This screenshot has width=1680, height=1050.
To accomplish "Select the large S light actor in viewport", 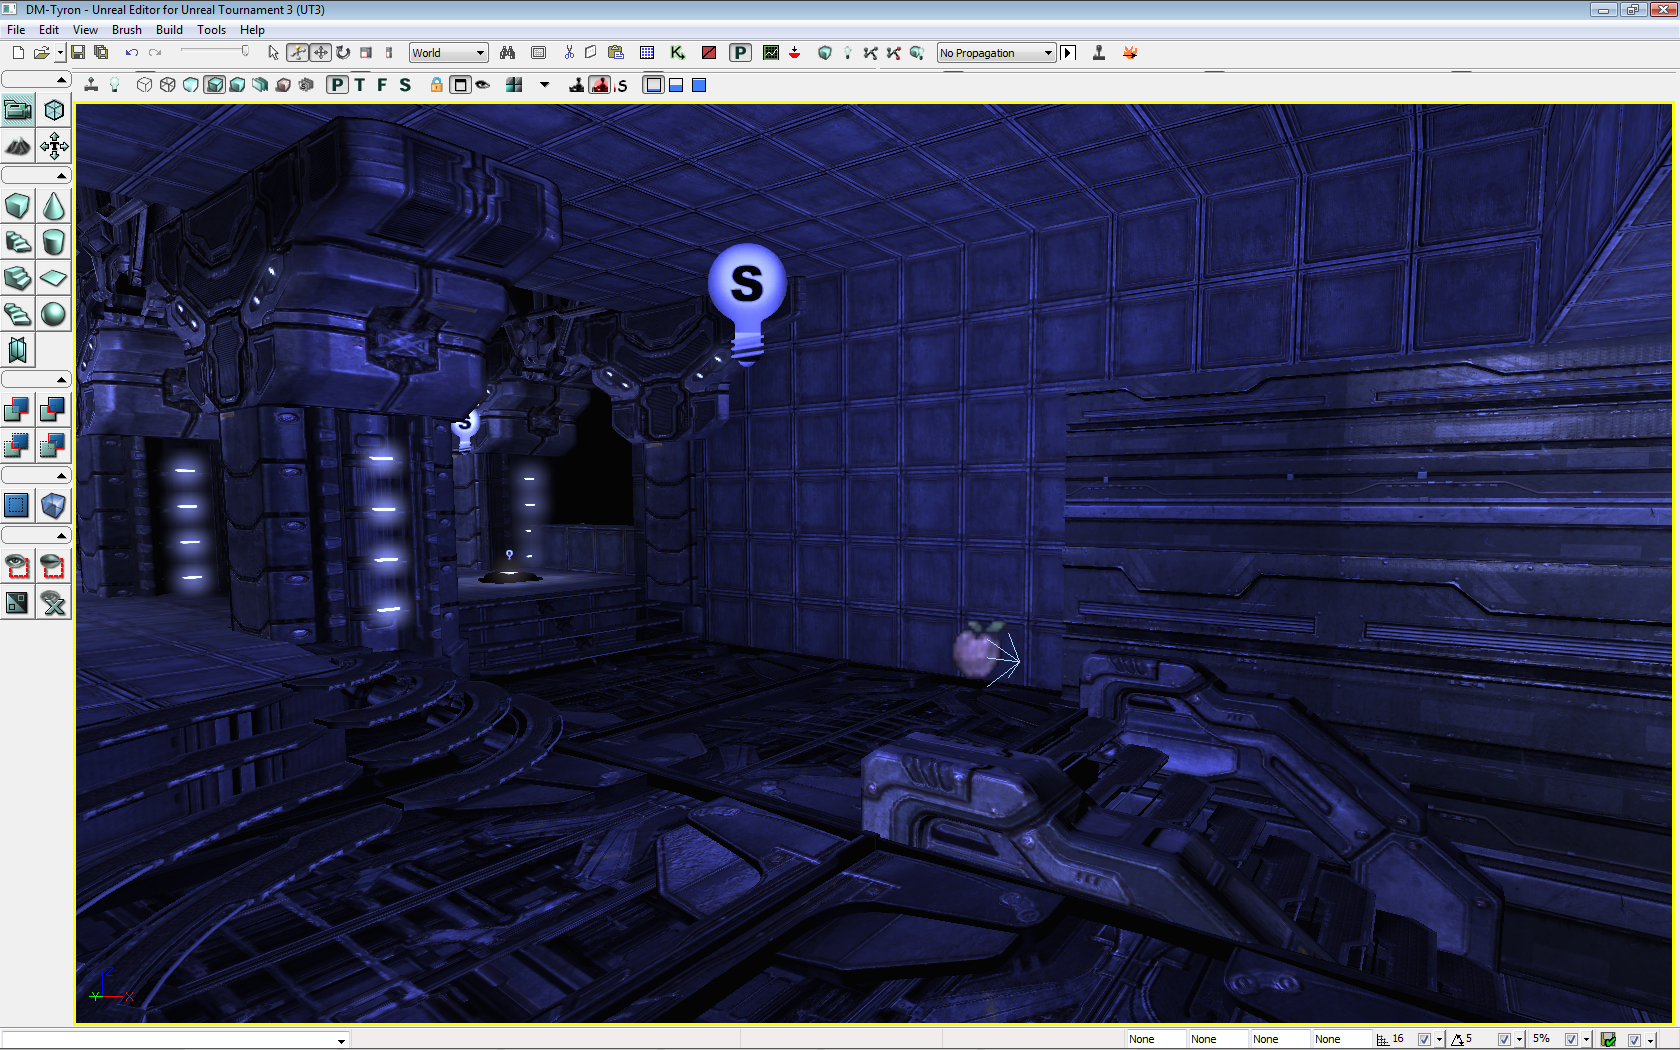I will [x=747, y=302].
